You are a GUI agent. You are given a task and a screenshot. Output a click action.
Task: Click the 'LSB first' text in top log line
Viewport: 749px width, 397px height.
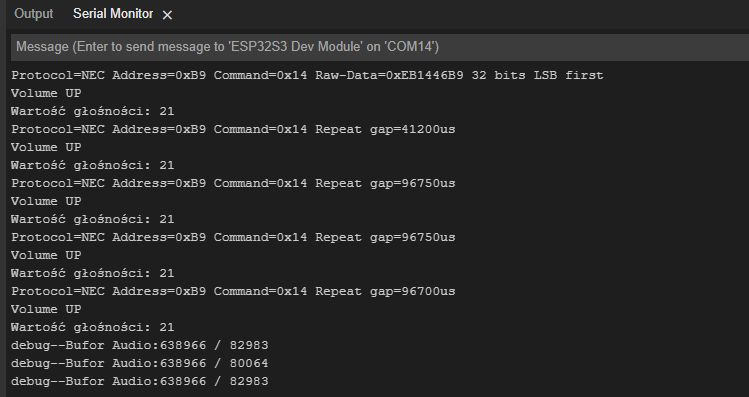(568, 75)
